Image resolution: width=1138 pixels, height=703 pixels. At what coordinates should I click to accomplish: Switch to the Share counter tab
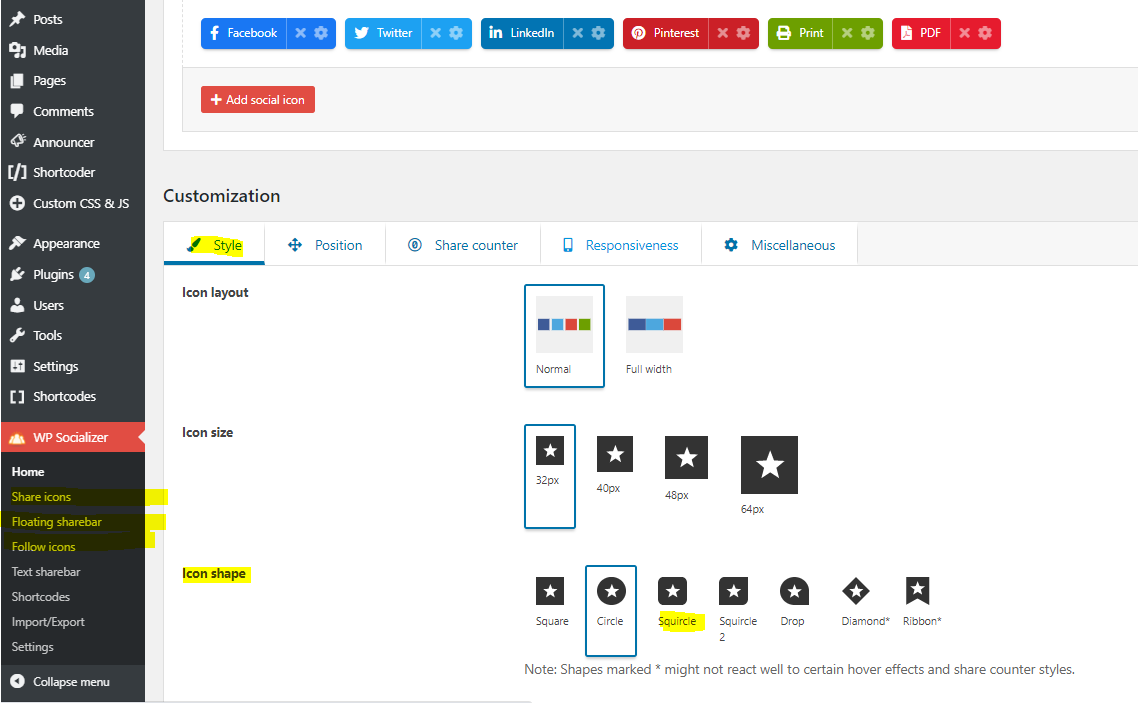[x=463, y=245]
